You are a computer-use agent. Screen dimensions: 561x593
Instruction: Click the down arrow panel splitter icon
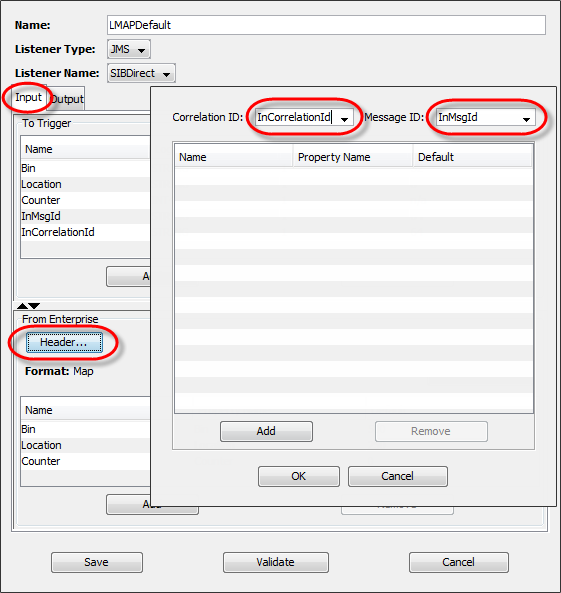[x=34, y=306]
